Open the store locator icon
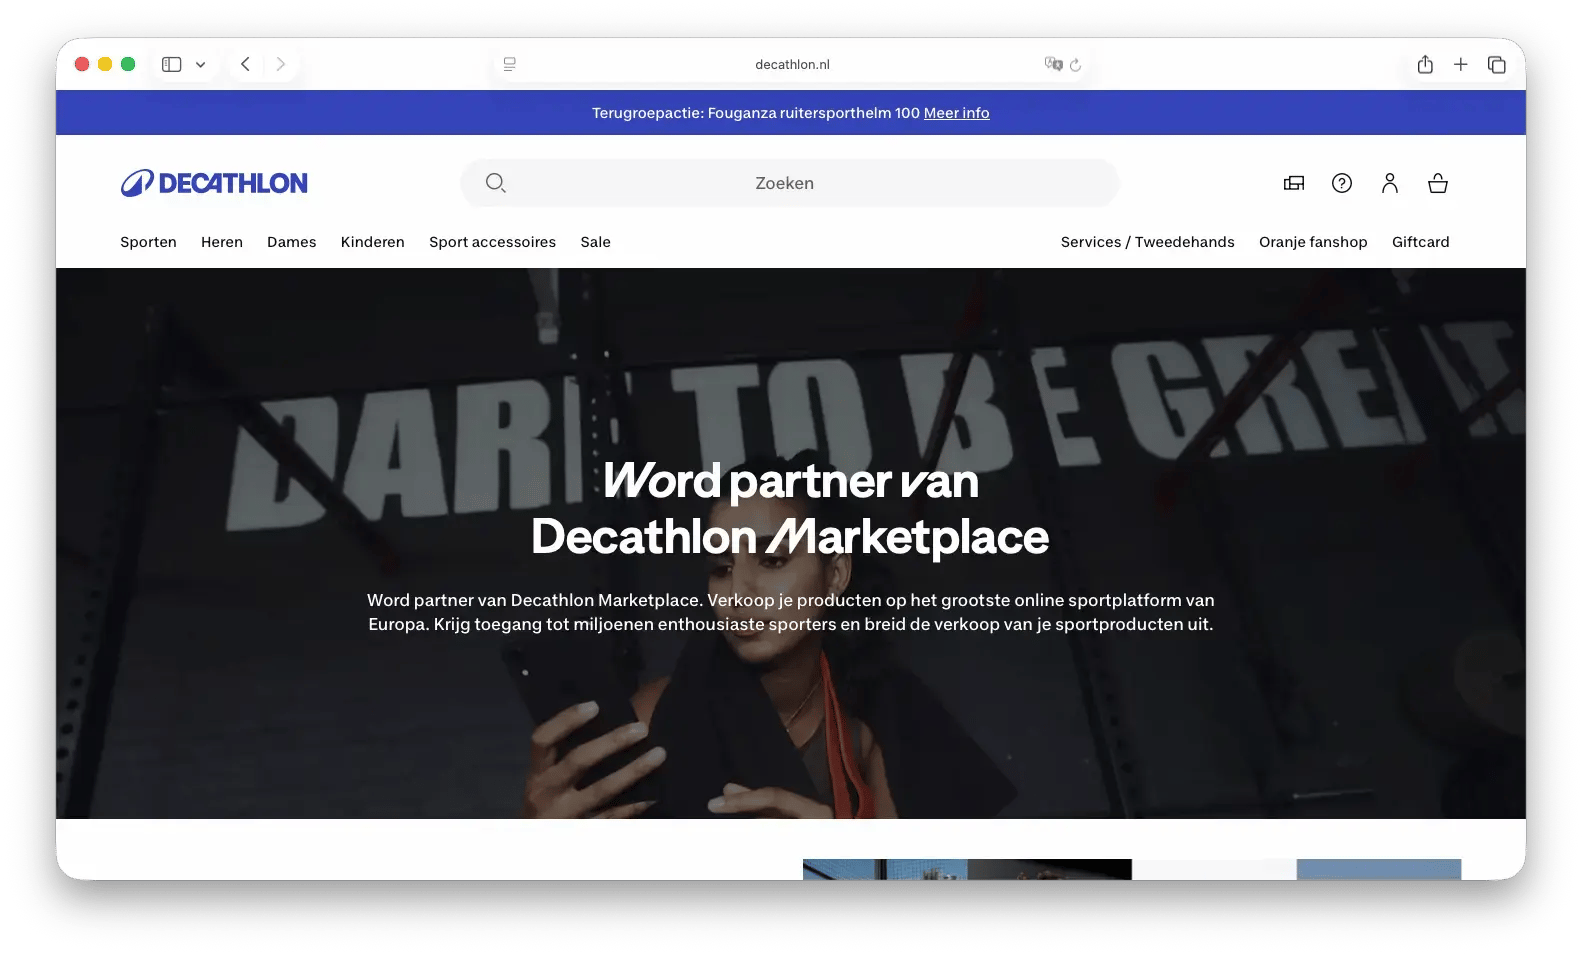1582x954 pixels. click(1294, 183)
